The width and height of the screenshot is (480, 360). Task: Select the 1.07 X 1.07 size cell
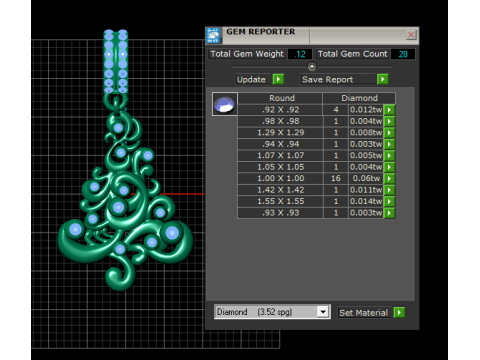[x=280, y=155]
